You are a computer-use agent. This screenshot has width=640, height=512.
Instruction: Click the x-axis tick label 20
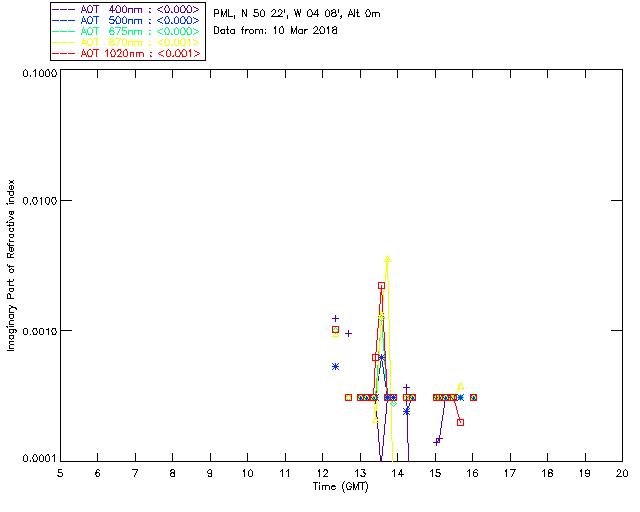coord(622,473)
